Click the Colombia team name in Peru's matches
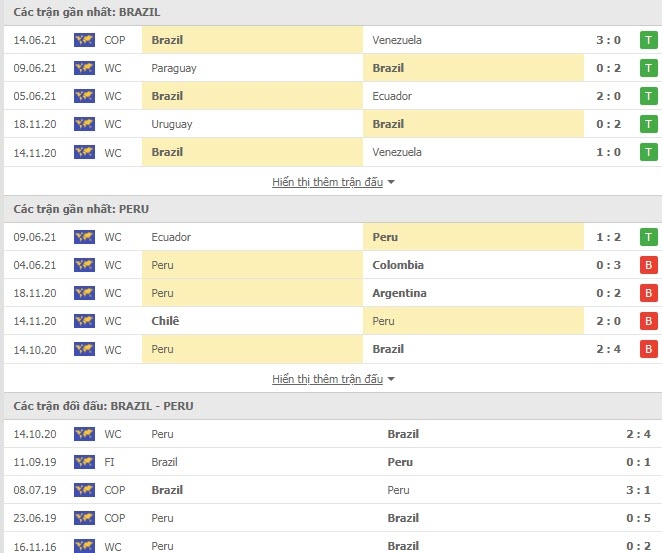The width and height of the screenshot is (662, 553). [x=398, y=265]
